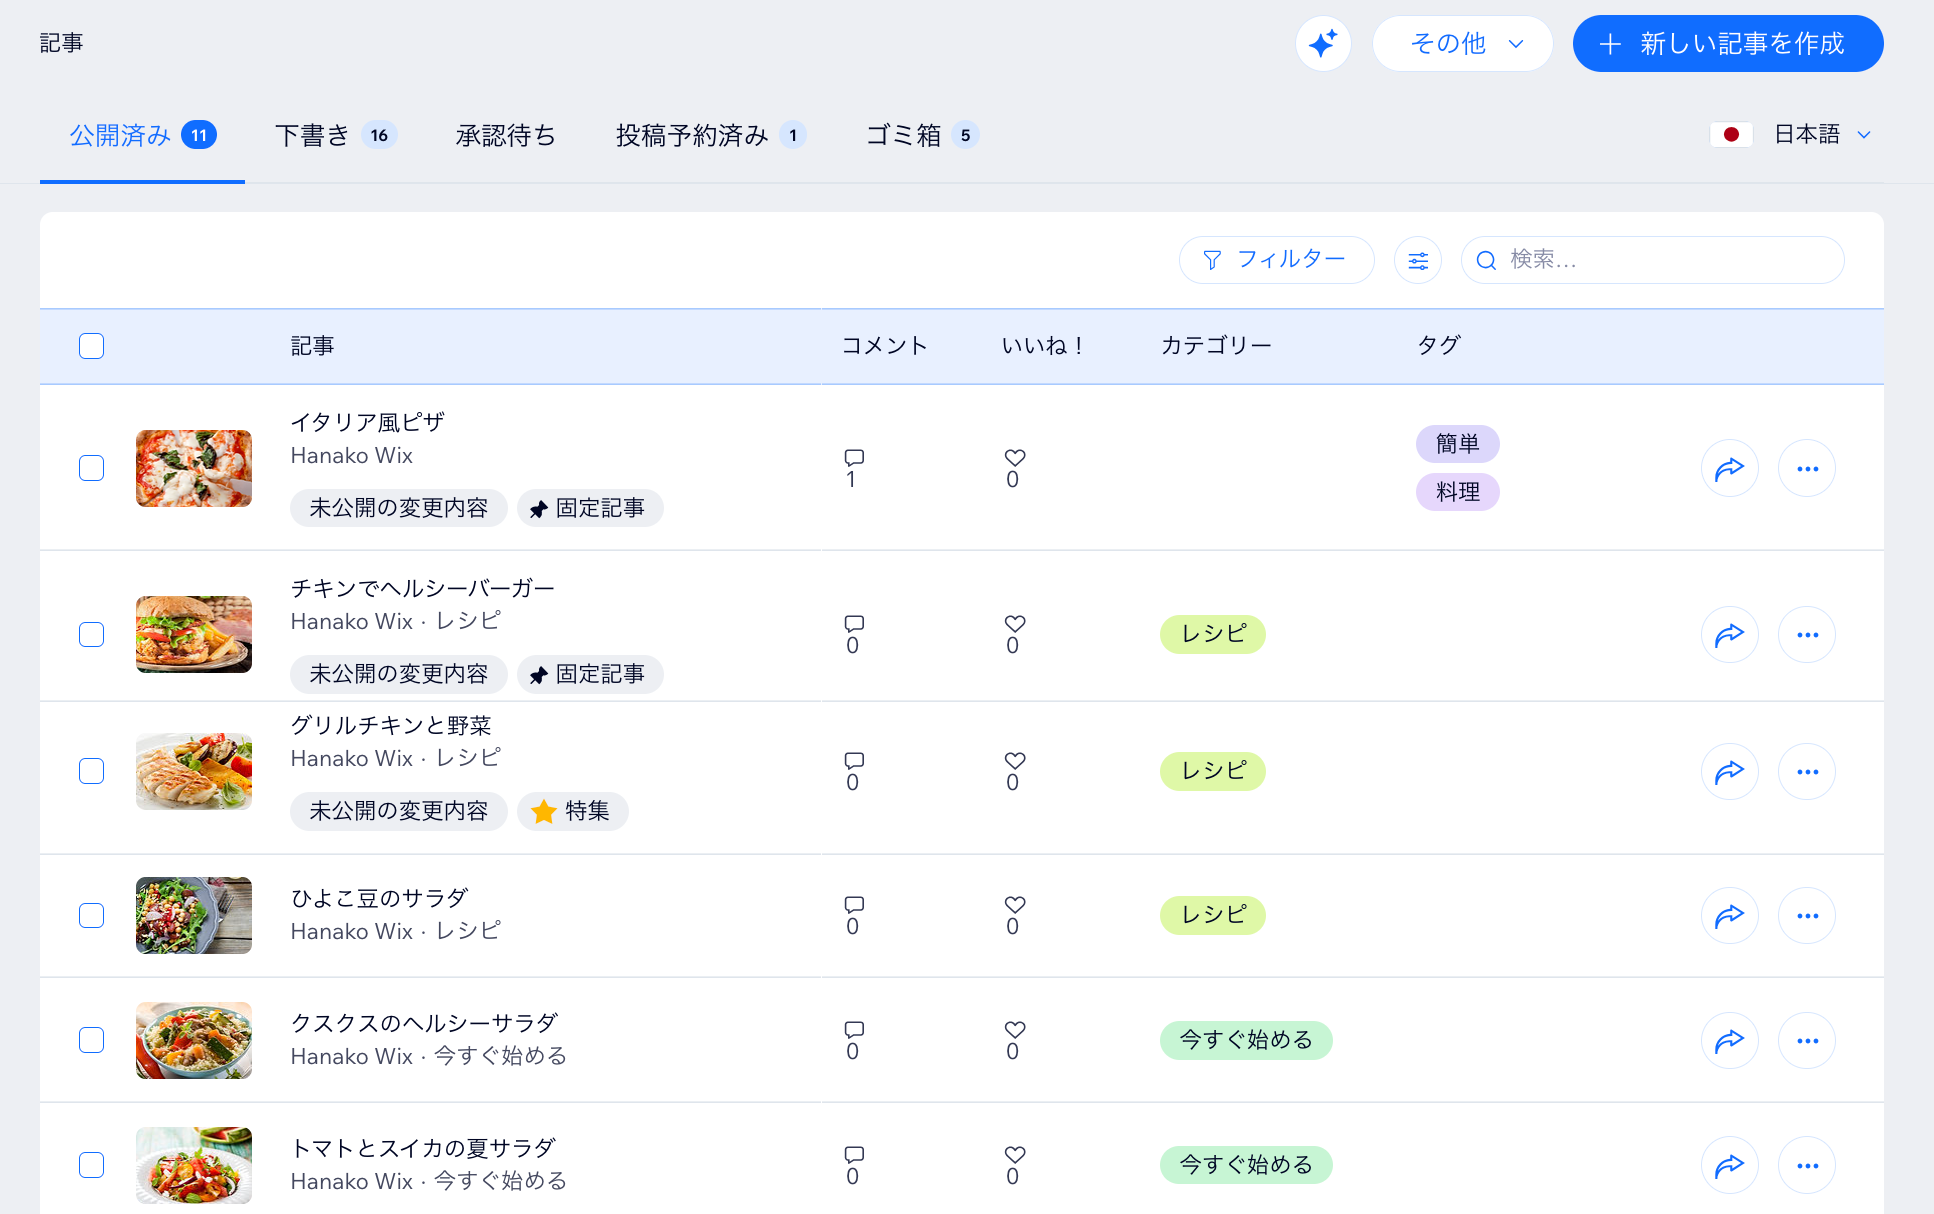1934x1214 pixels.
Task: Open the more options menu for チキンでヘルシーバーガー
Action: click(1807, 634)
